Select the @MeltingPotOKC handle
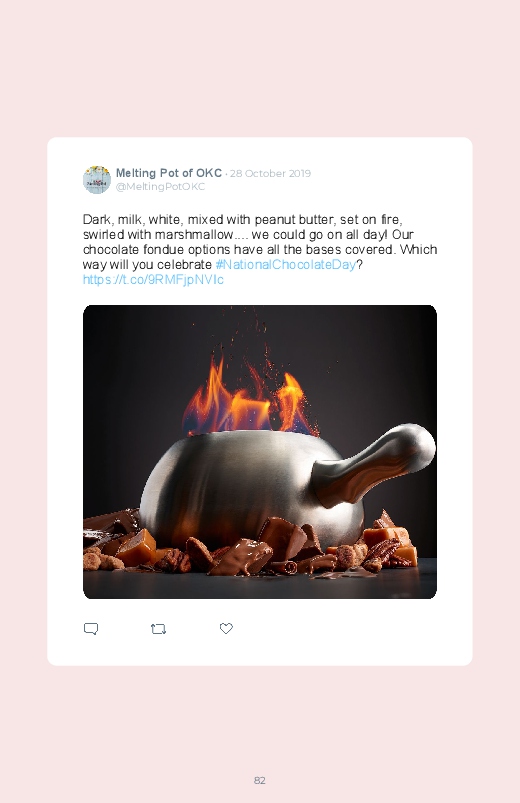The height and width of the screenshot is (803, 520). (x=160, y=186)
